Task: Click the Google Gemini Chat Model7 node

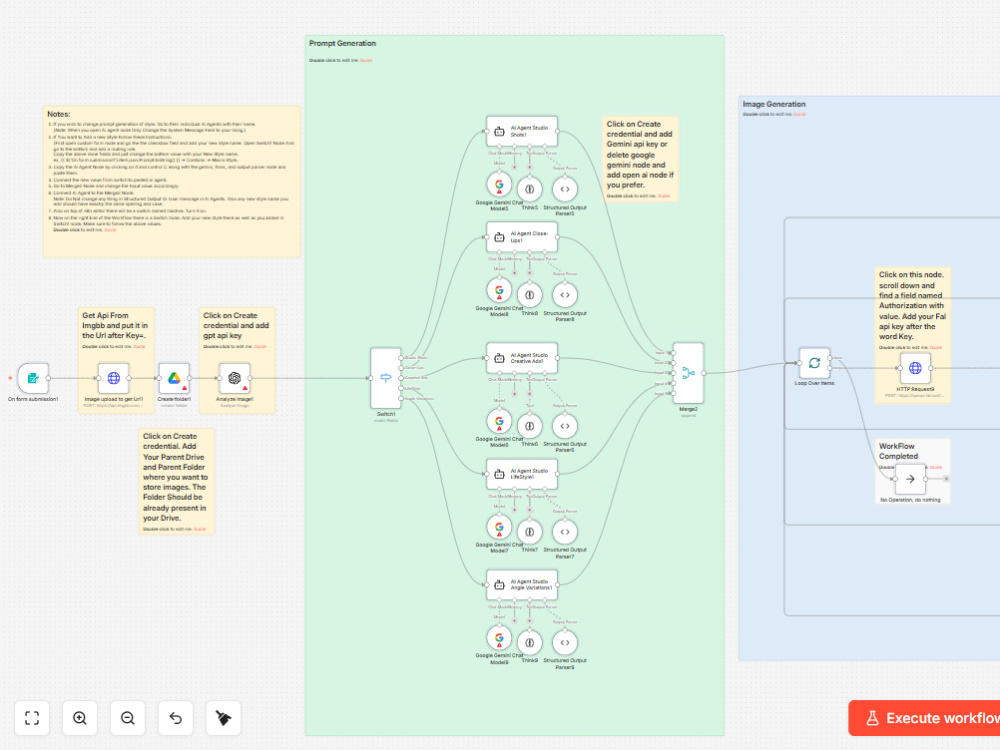Action: pyautogui.click(x=499, y=528)
